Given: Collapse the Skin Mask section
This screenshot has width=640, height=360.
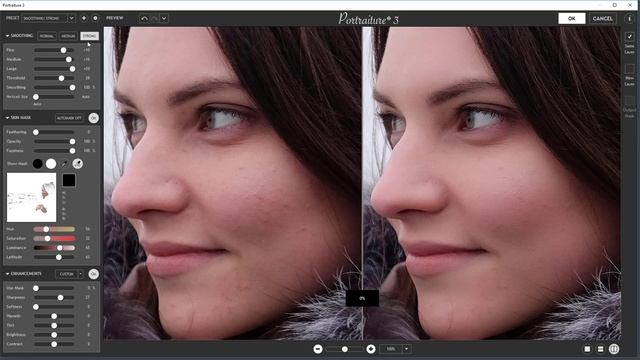Looking at the screenshot, I should [7, 118].
